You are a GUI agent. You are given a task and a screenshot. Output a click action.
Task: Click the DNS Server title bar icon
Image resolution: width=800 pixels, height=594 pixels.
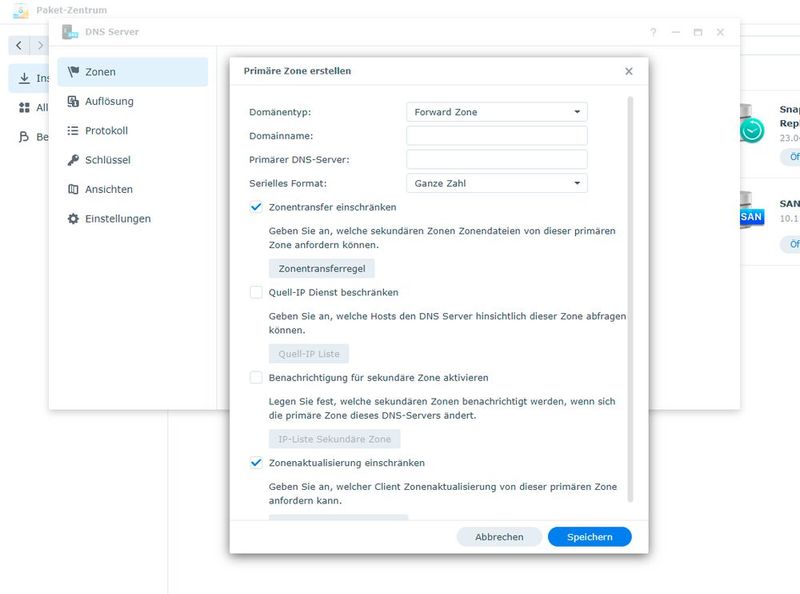click(68, 32)
